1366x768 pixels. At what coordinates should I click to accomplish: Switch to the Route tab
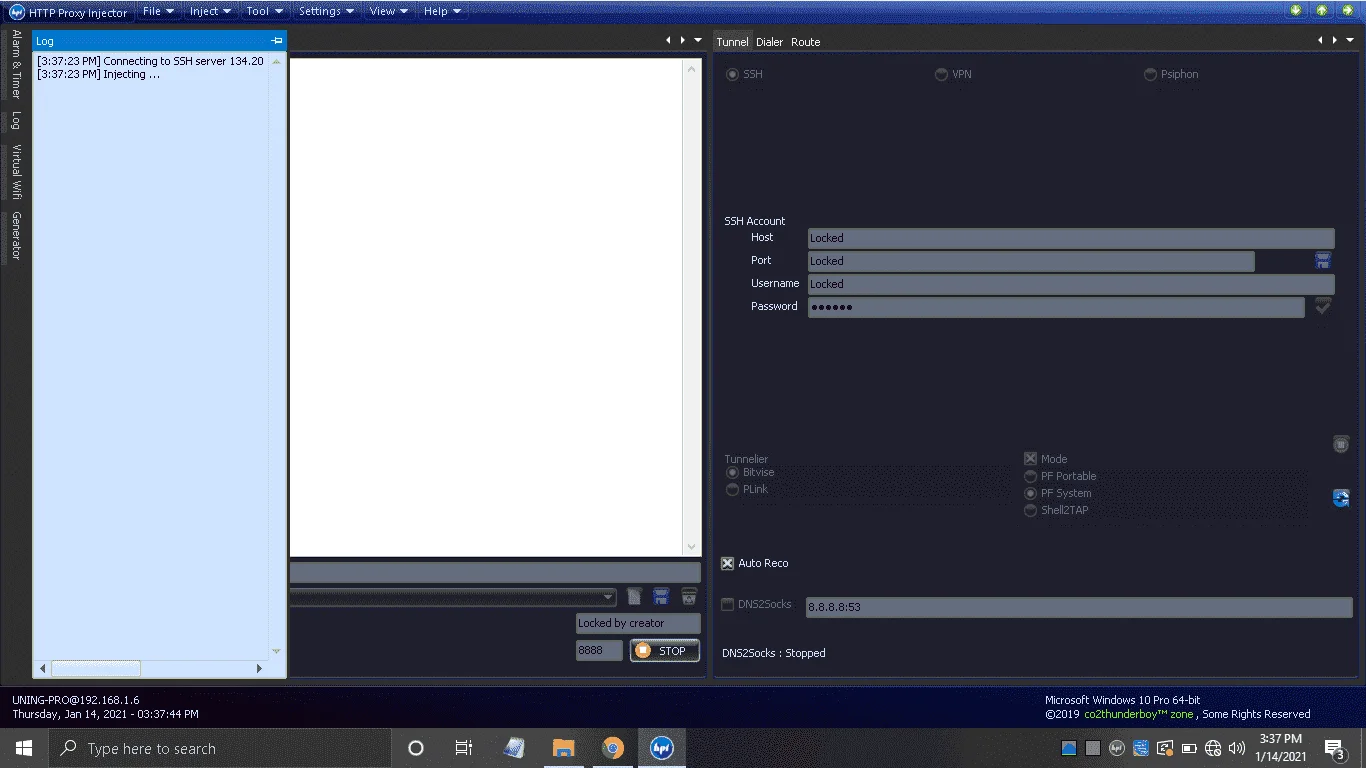click(806, 42)
